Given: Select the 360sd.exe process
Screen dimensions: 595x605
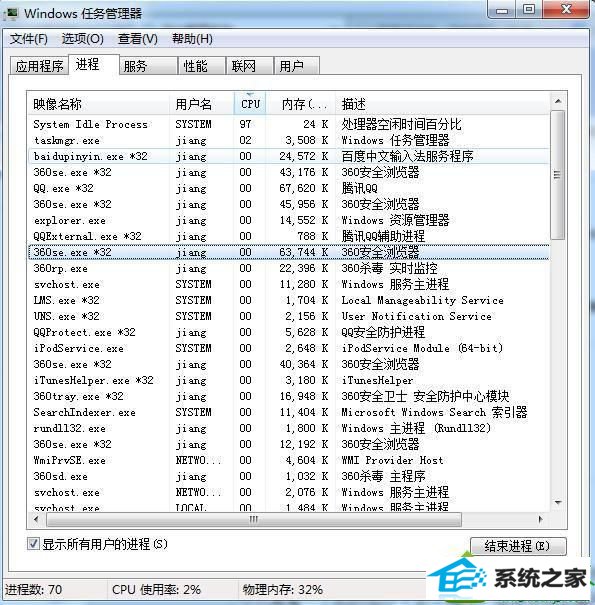Looking at the screenshot, I should (x=289, y=477).
